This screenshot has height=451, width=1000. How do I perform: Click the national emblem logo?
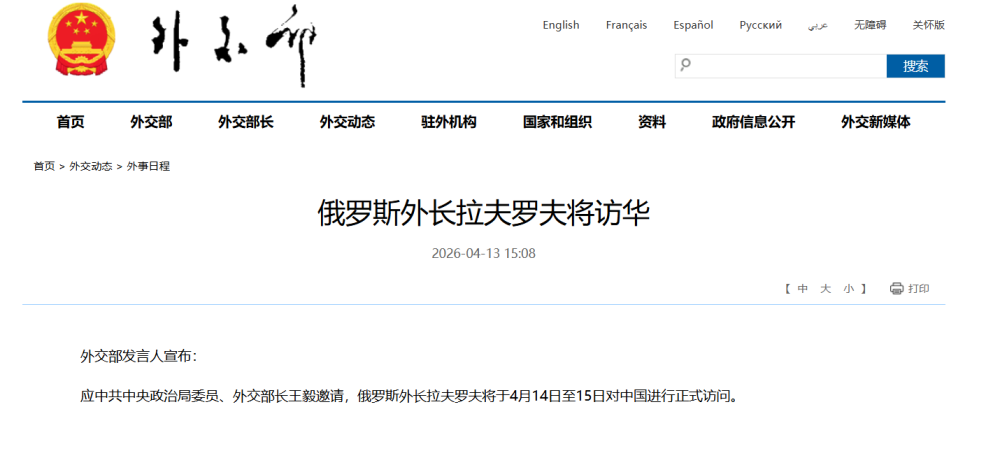click(82, 41)
